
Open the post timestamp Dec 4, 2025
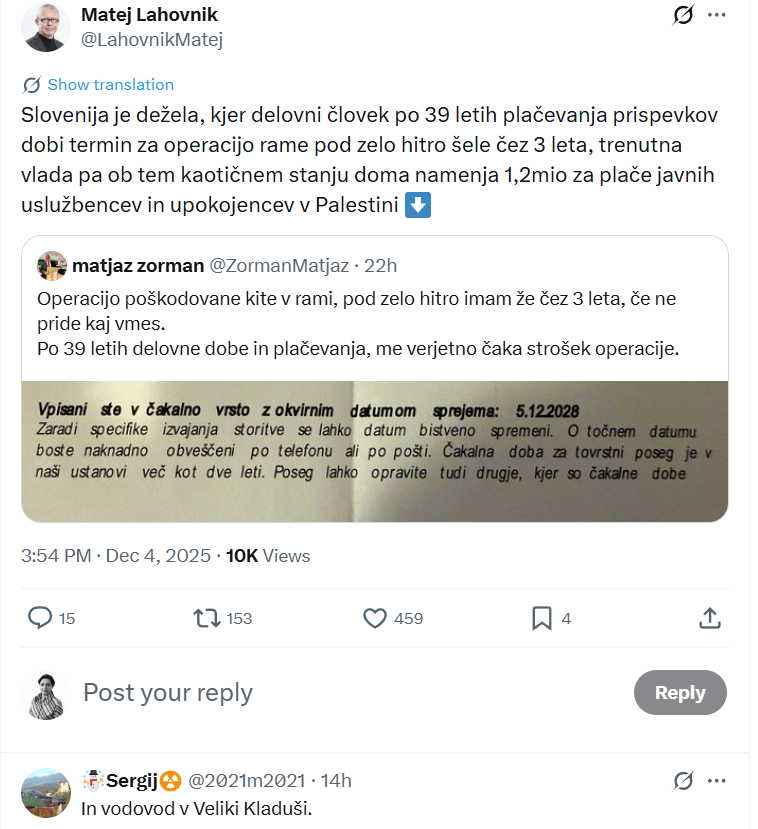click(159, 556)
